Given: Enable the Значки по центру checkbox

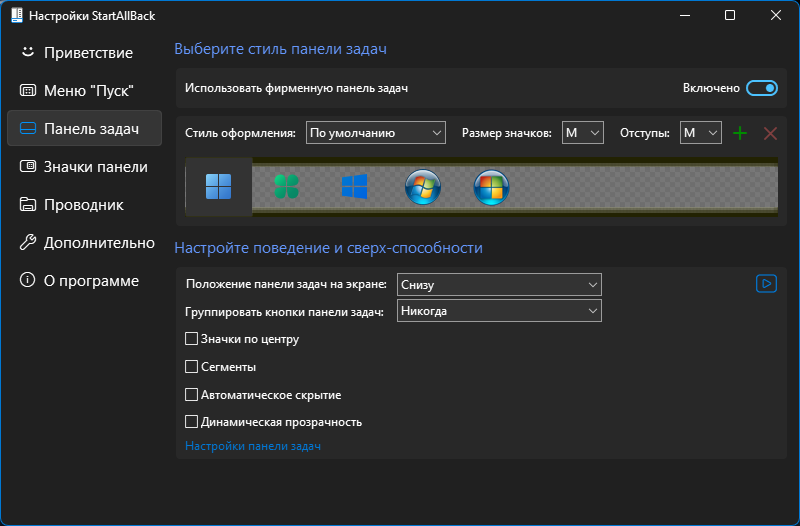Looking at the screenshot, I should click(191, 339).
